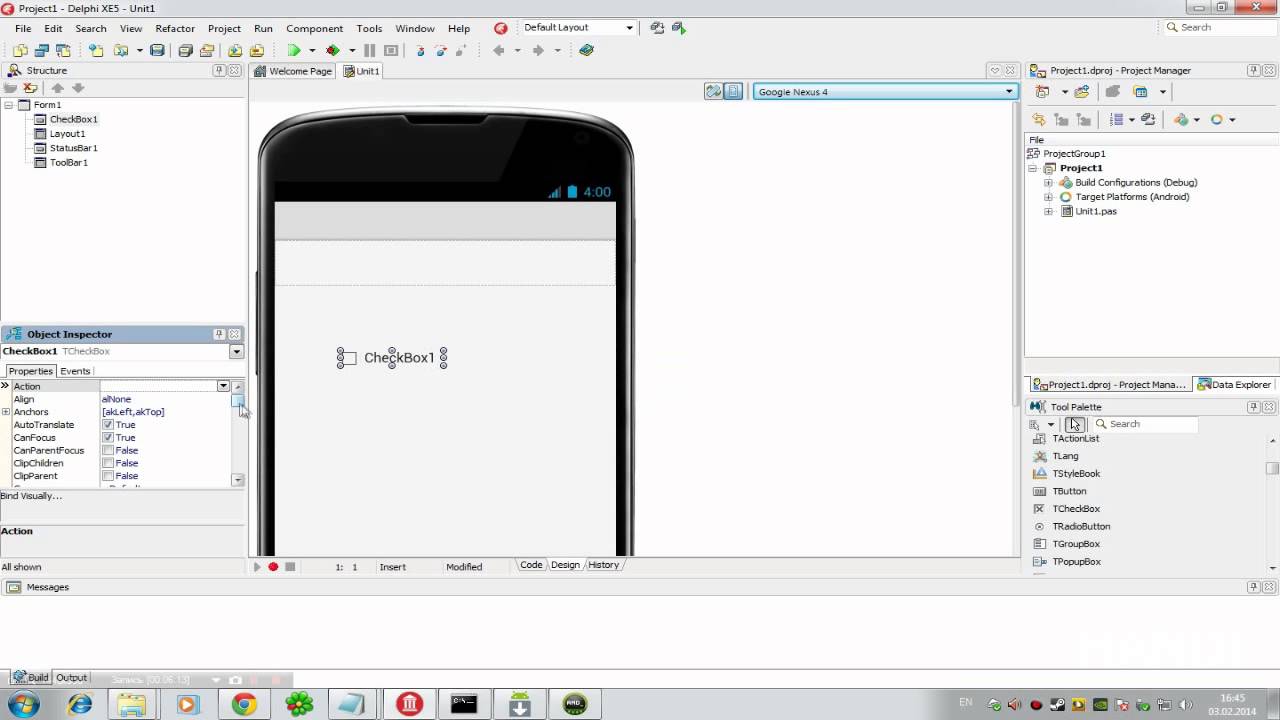The width and height of the screenshot is (1280, 720).
Task: Click the Tool Palette category filter icon
Action: pos(1035,424)
